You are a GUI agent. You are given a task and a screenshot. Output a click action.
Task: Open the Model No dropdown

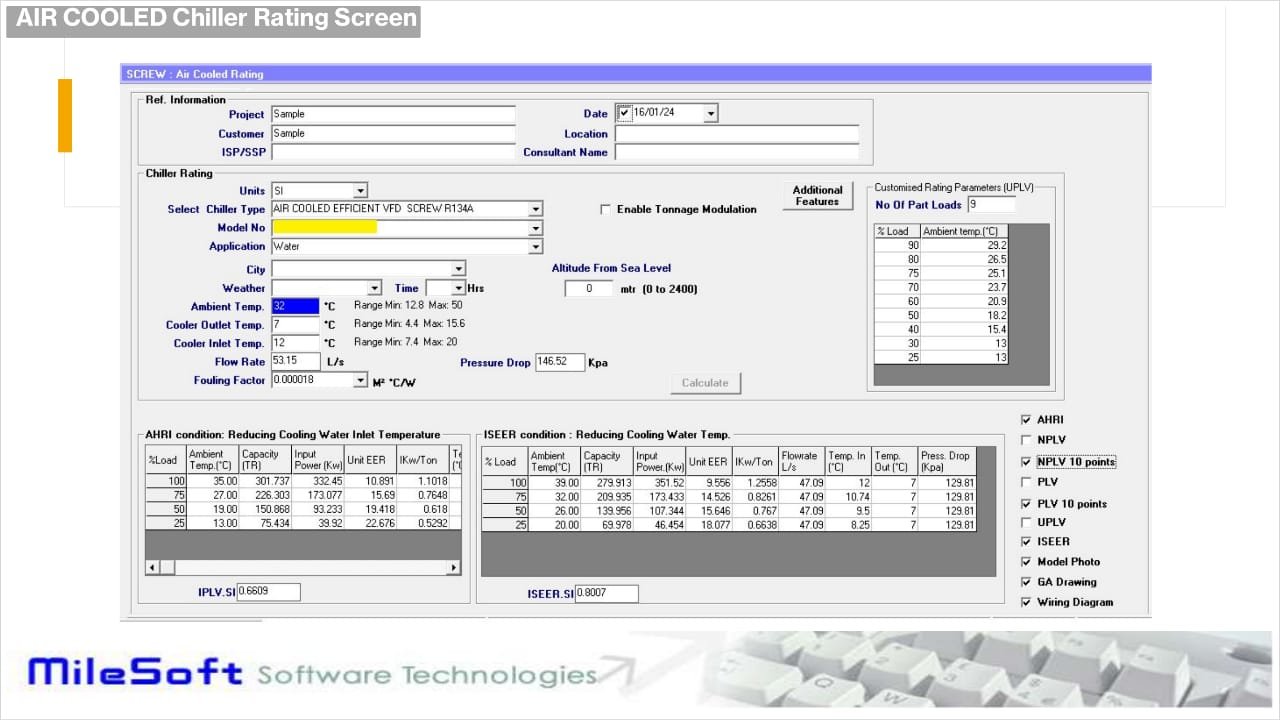[x=536, y=228]
